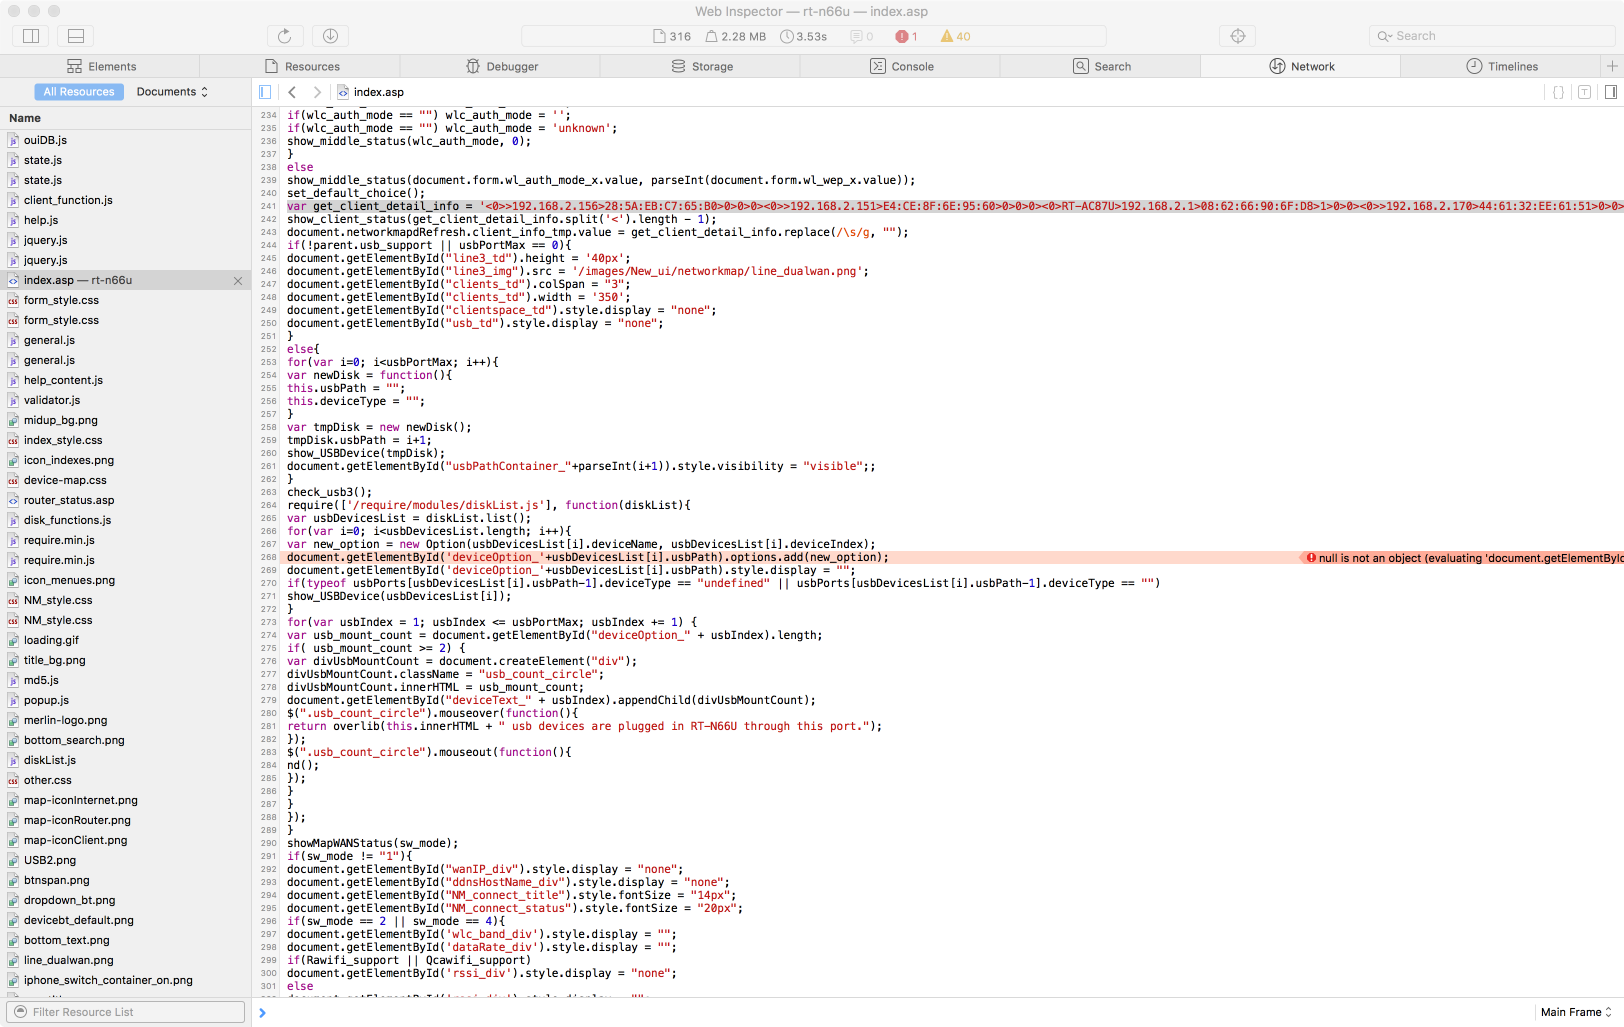Switch to the Resources tab
The width and height of the screenshot is (1624, 1027).
point(302,66)
